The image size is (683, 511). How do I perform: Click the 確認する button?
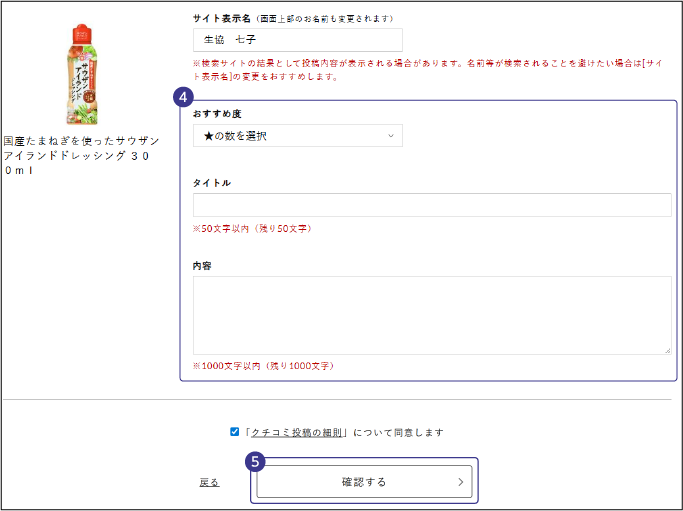tap(364, 482)
